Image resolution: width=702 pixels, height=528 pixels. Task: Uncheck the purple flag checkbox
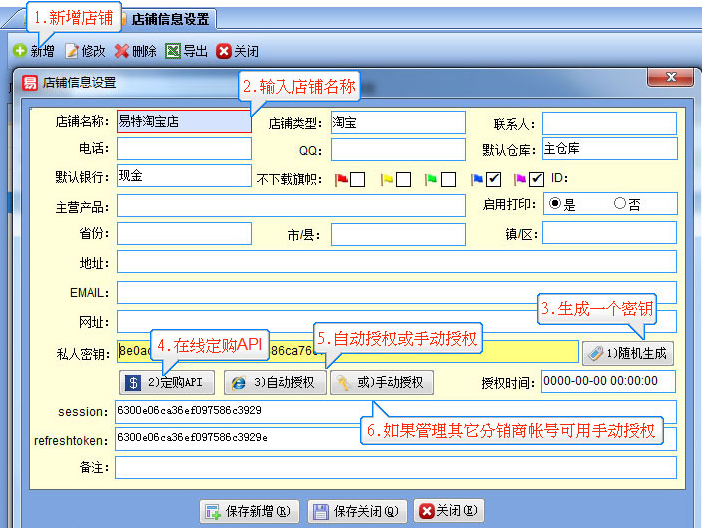[x=536, y=179]
